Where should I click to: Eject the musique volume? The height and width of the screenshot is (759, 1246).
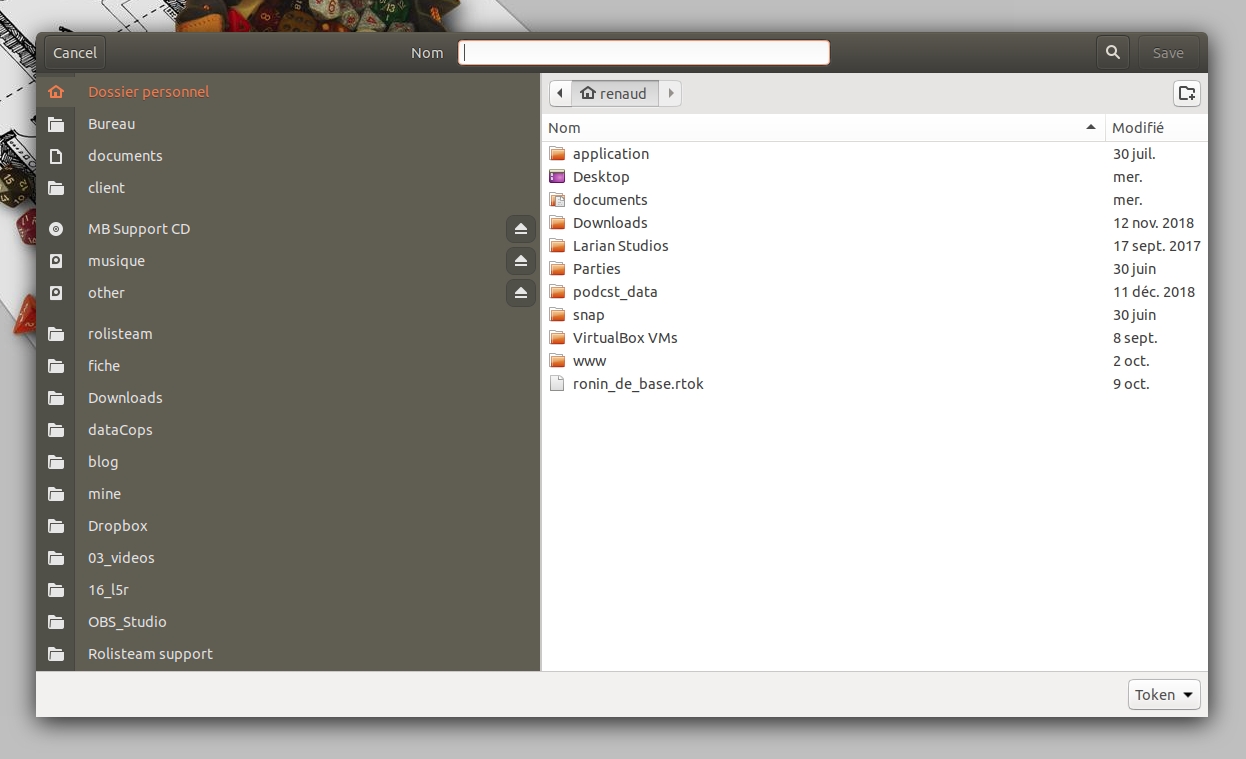[520, 261]
